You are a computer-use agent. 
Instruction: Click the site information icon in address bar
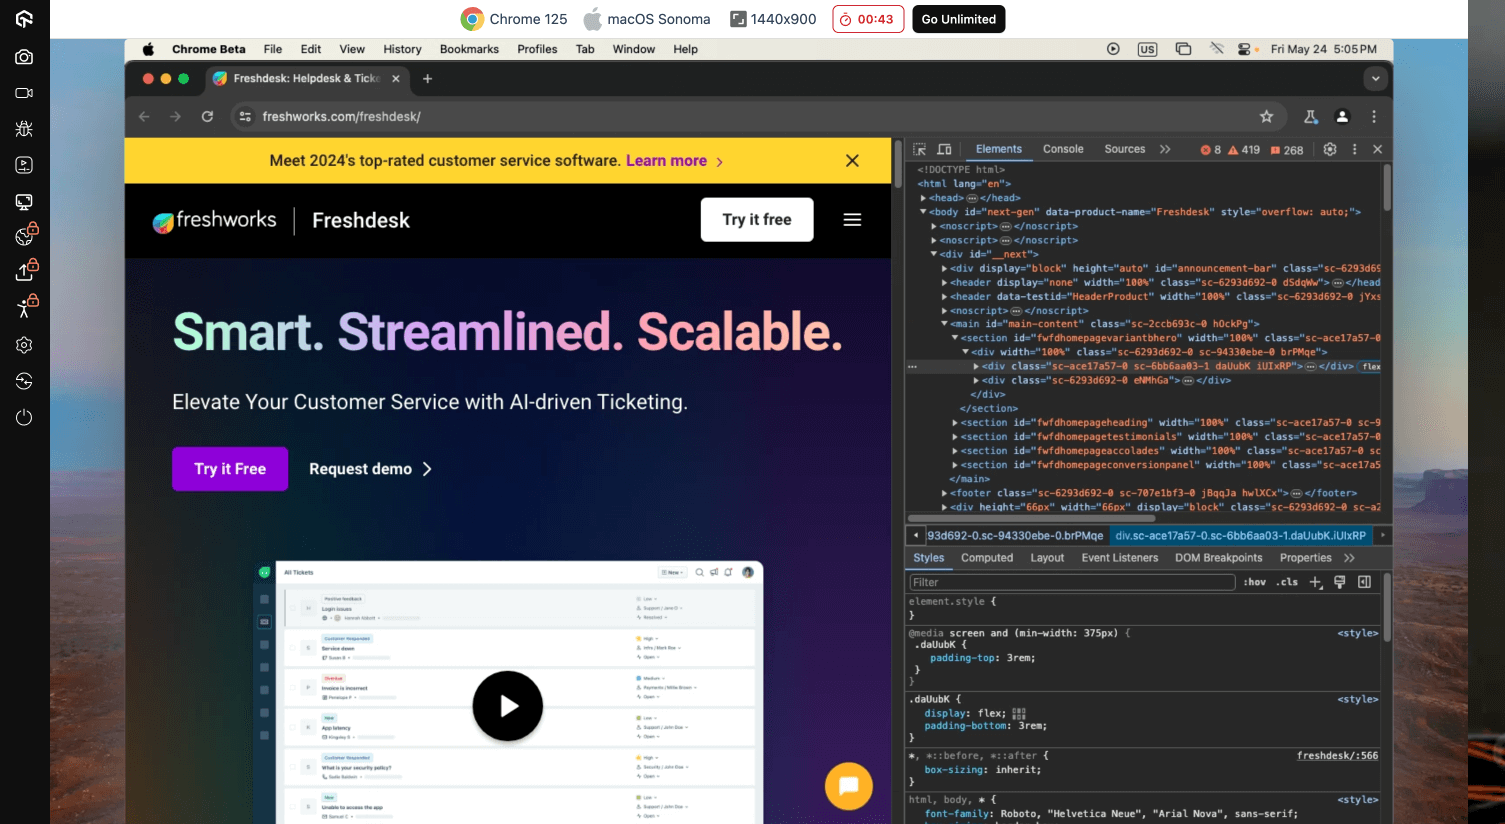click(x=245, y=117)
